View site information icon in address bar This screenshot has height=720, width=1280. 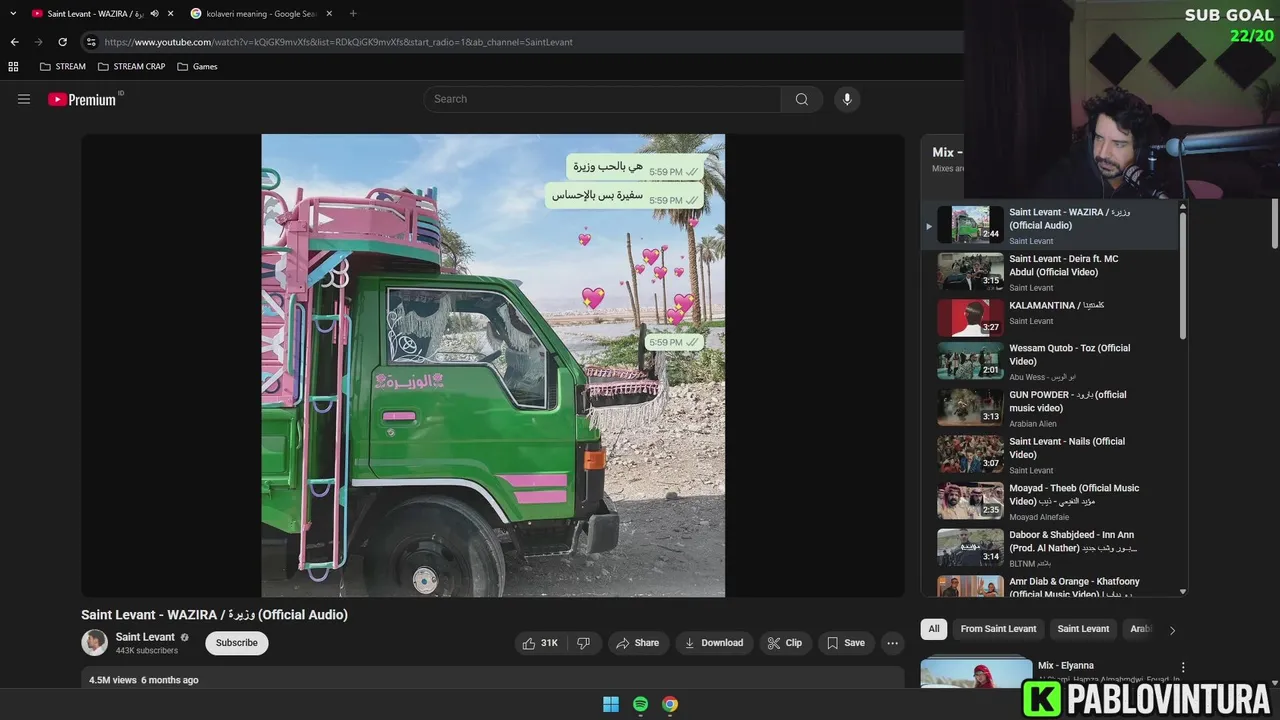(91, 42)
